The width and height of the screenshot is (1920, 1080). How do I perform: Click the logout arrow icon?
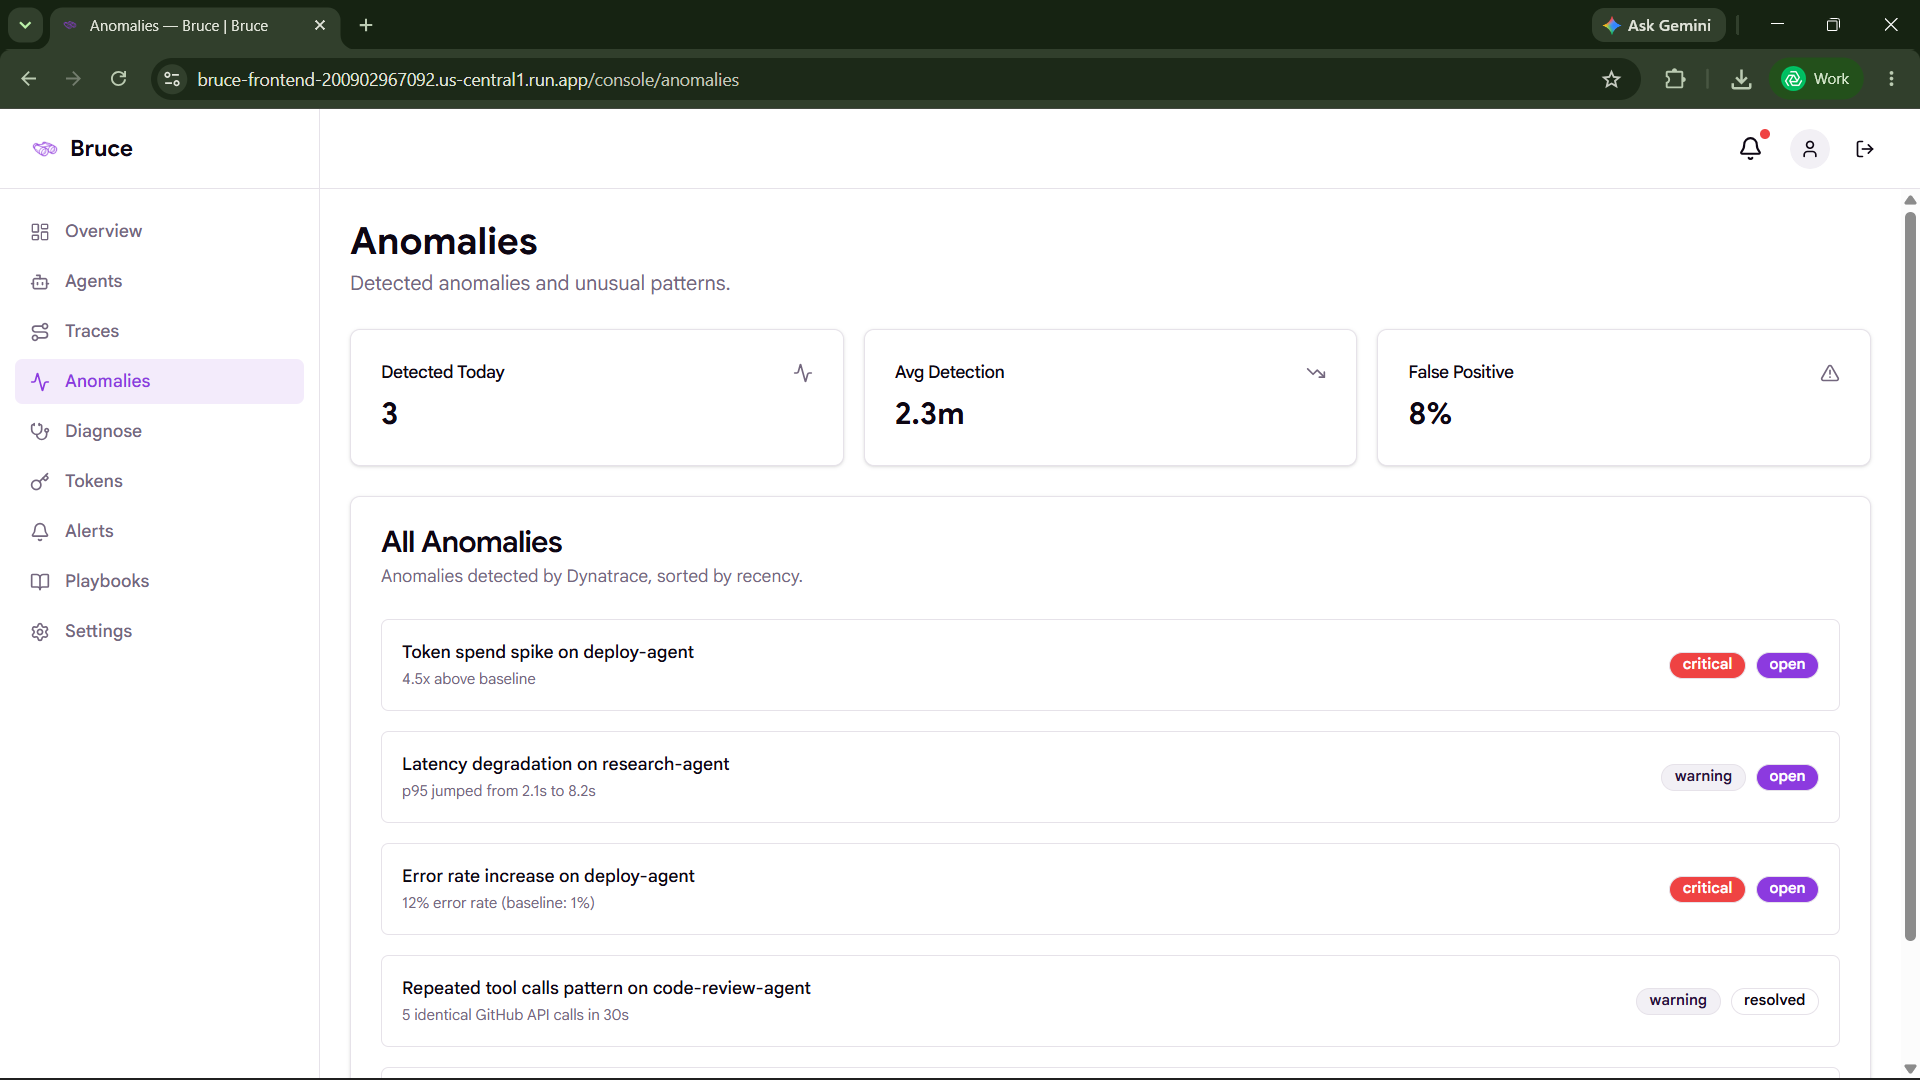(1864, 149)
